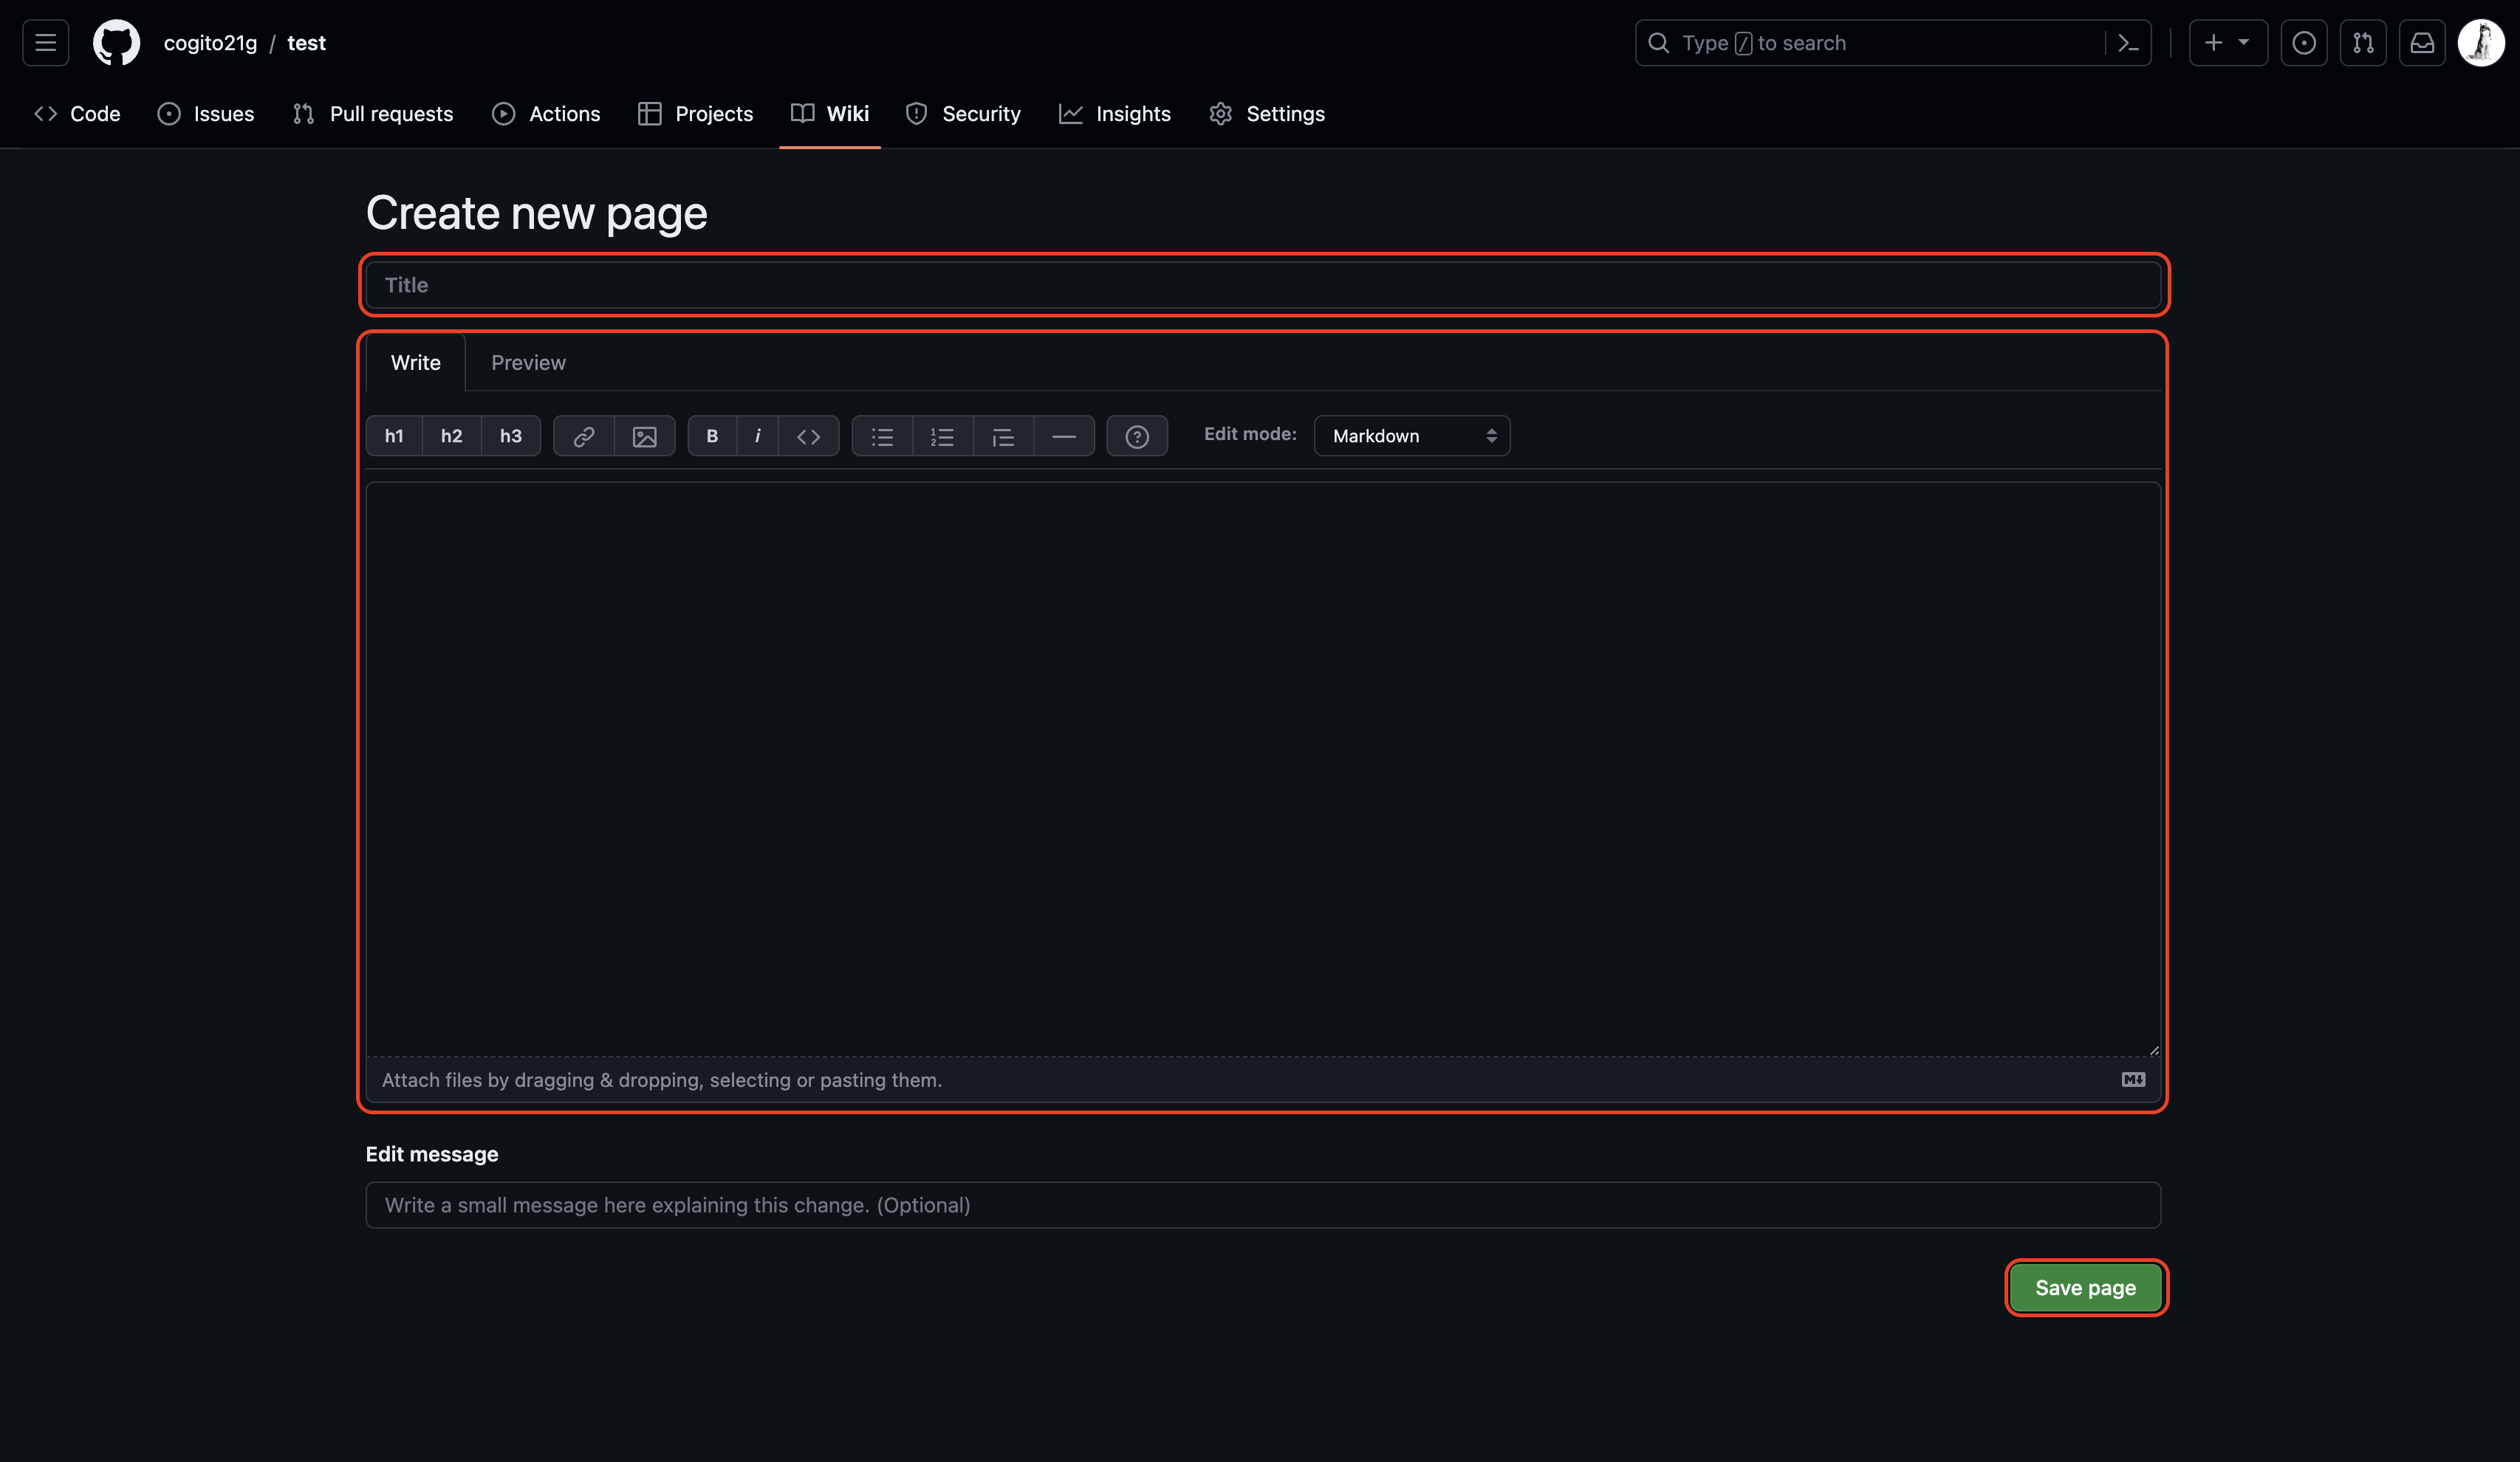This screenshot has width=2520, height=1462.
Task: Open the notifications inbox icon
Action: 2422,43
